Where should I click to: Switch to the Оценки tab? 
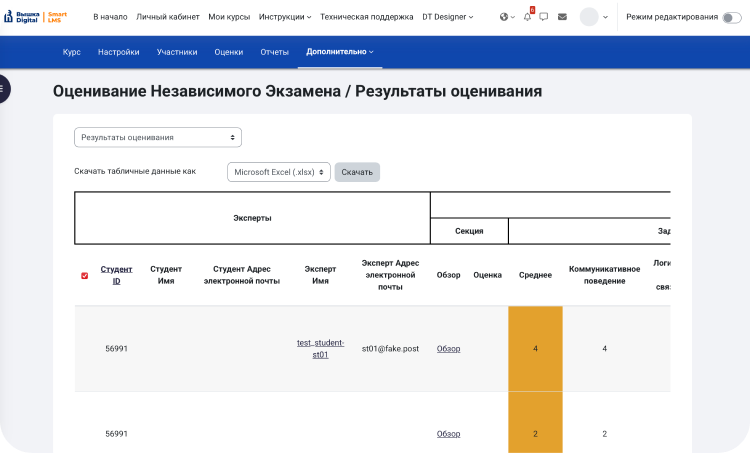(229, 52)
